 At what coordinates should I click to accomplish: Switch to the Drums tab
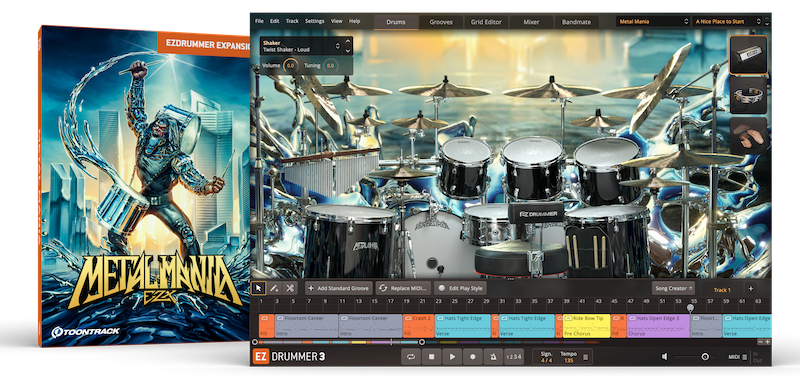[396, 22]
